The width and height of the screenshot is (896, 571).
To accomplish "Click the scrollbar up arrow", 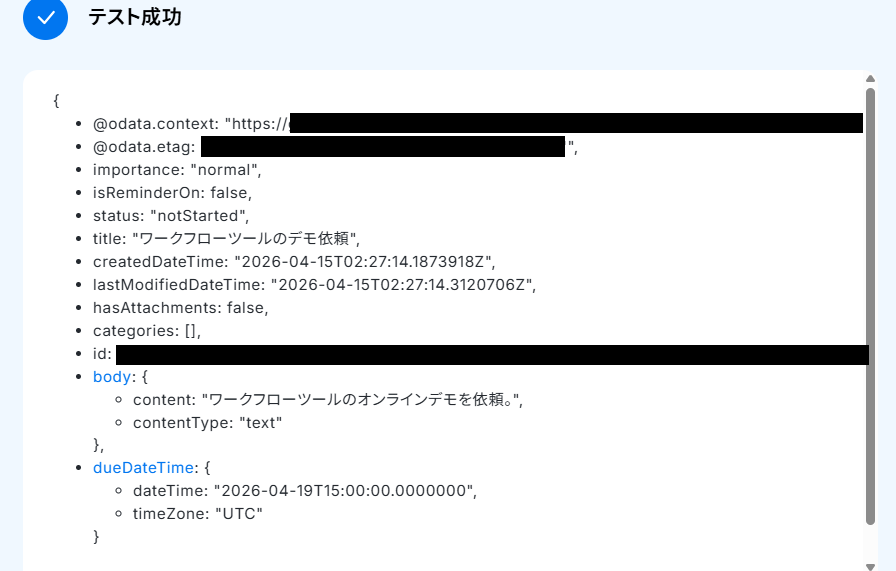I will point(870,78).
